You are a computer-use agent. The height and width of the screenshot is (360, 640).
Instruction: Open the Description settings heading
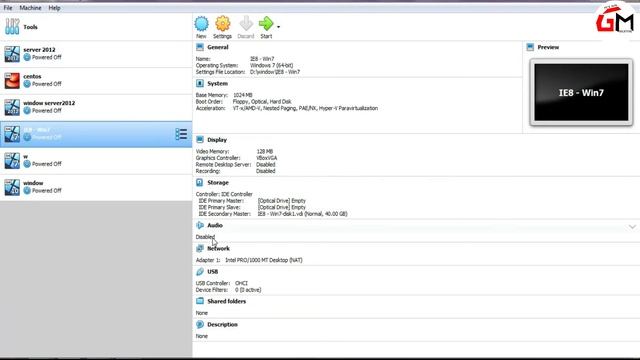click(222, 325)
